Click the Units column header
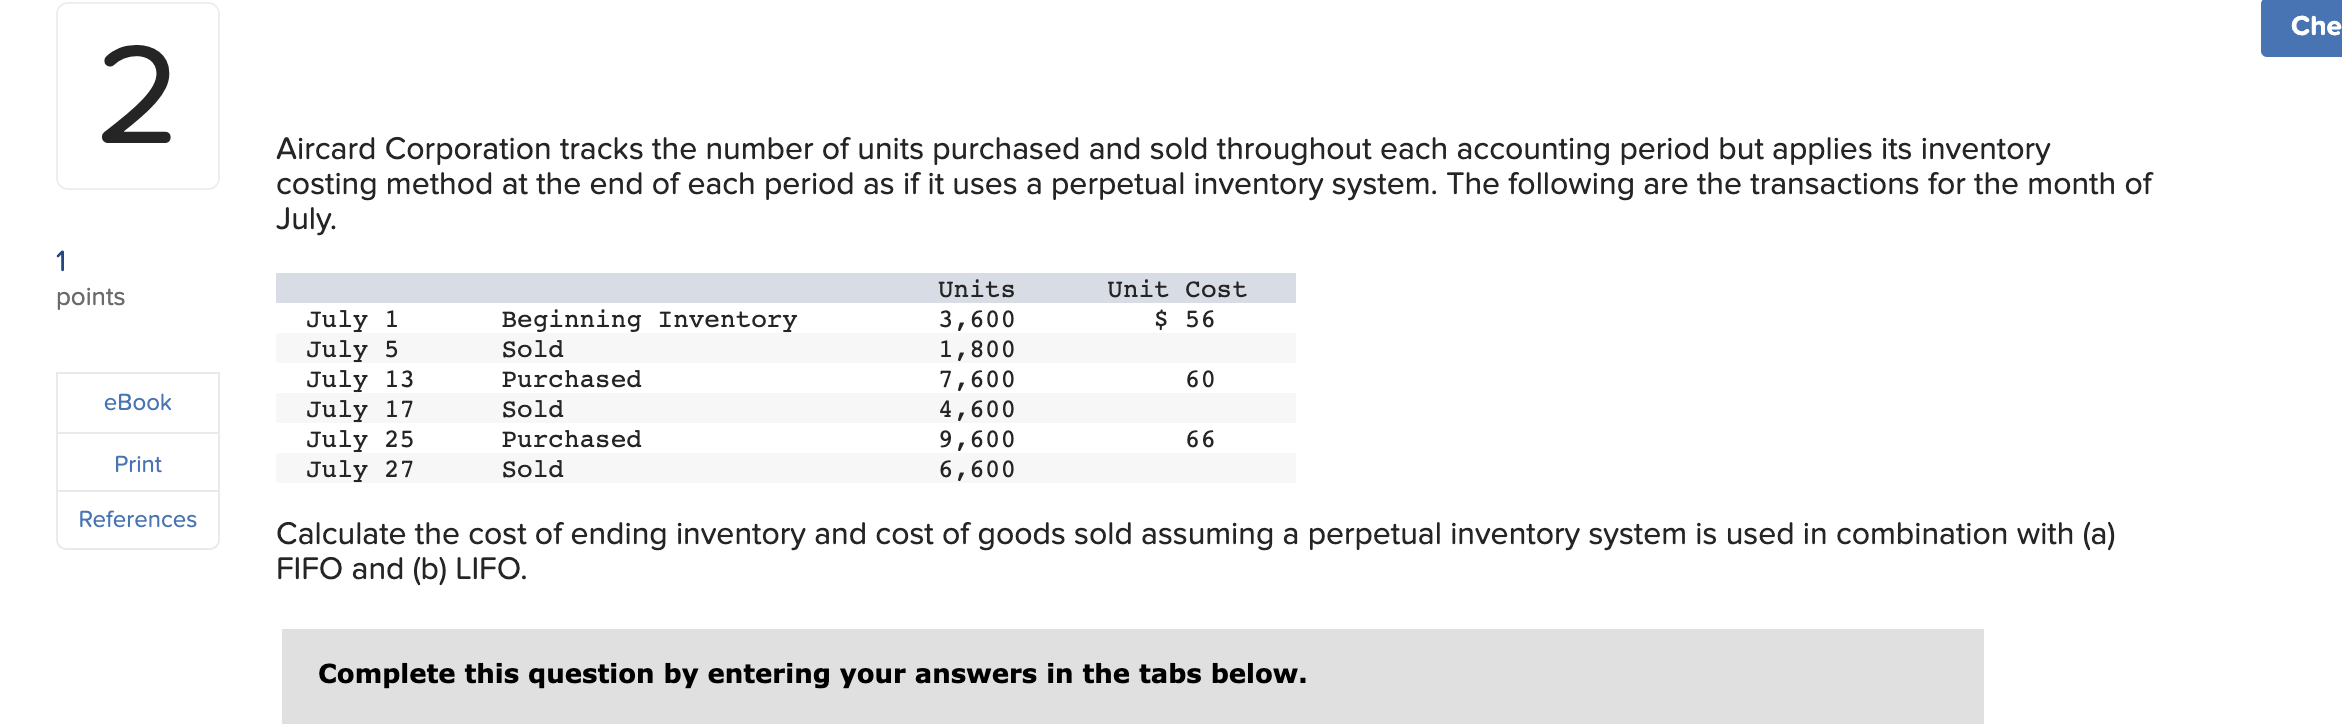 tap(975, 289)
